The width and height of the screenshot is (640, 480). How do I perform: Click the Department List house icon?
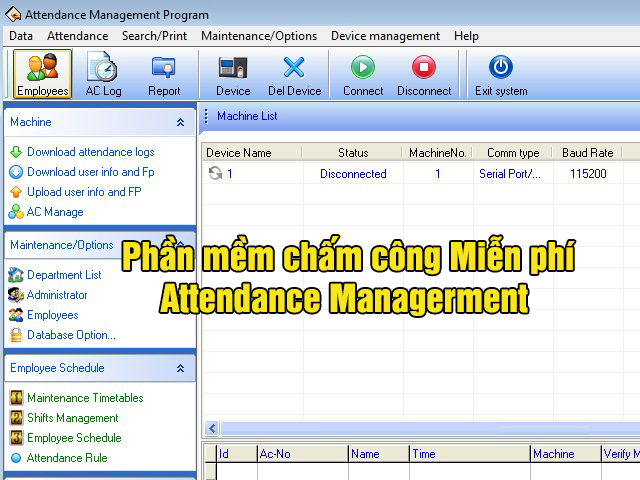click(x=16, y=275)
